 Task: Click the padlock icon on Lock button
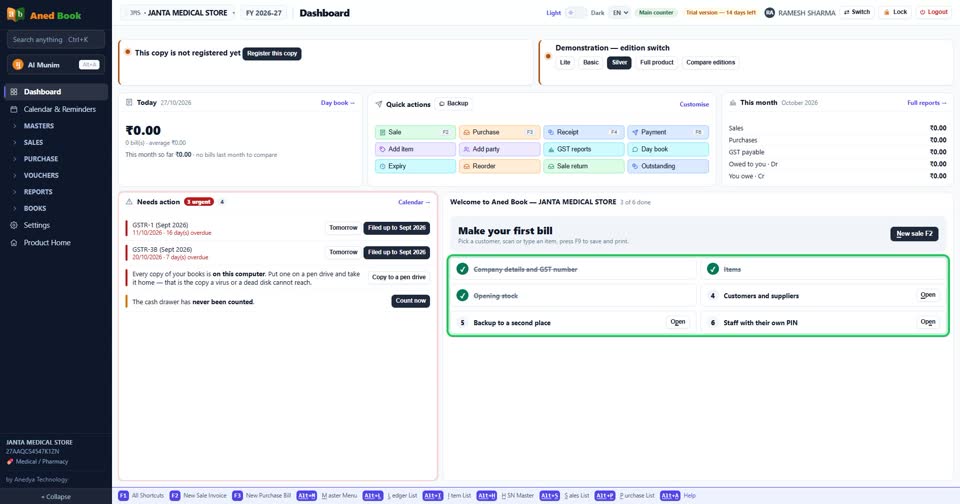tap(886, 12)
